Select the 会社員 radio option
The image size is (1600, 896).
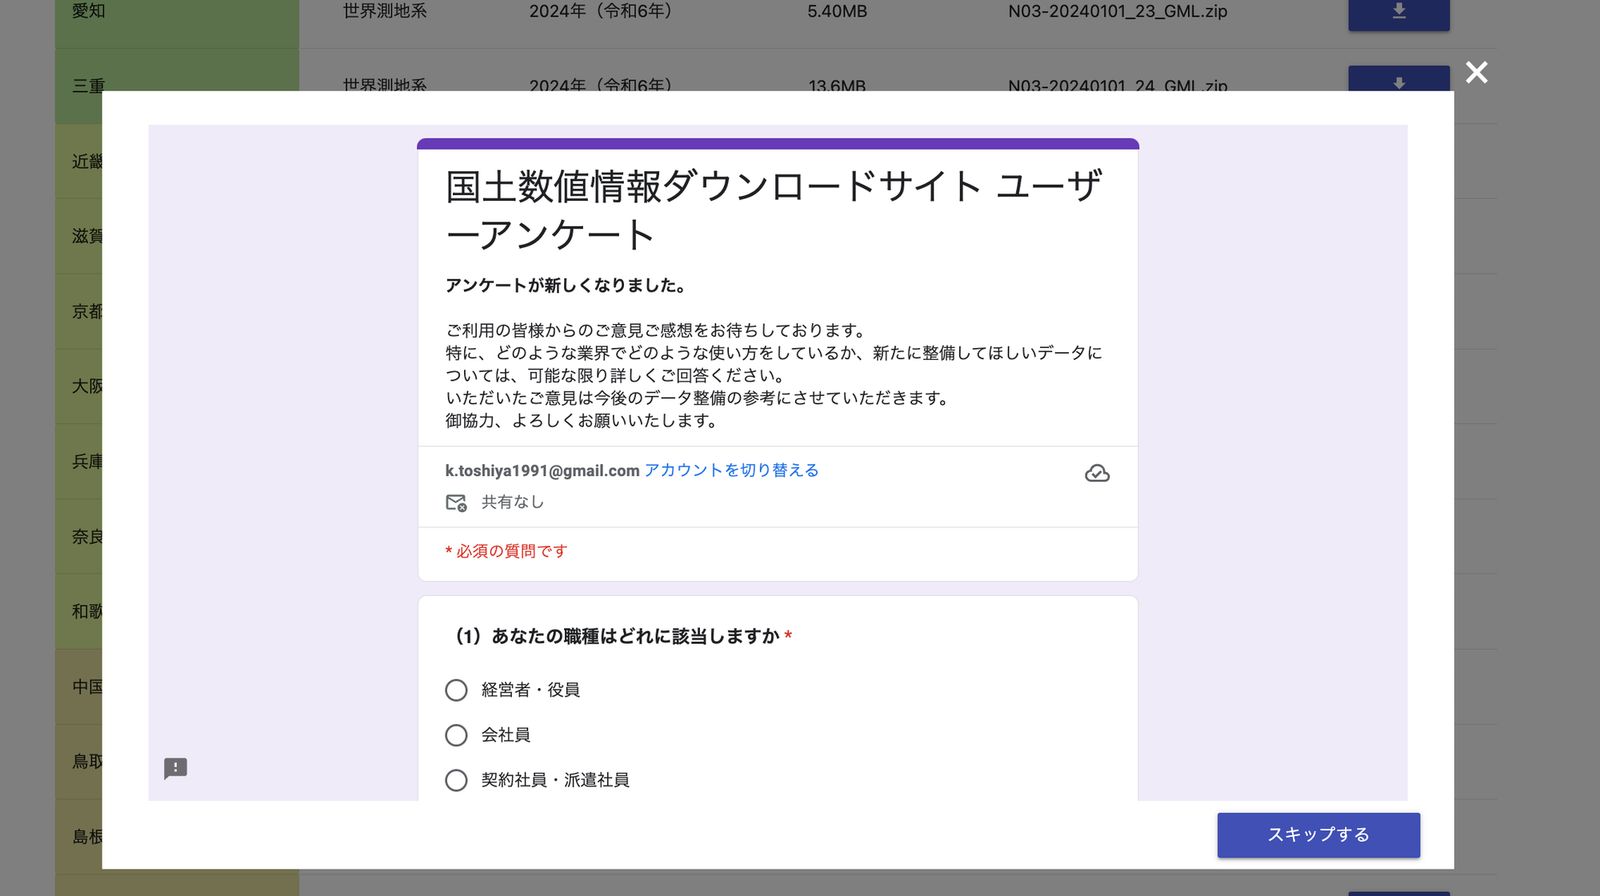point(456,735)
